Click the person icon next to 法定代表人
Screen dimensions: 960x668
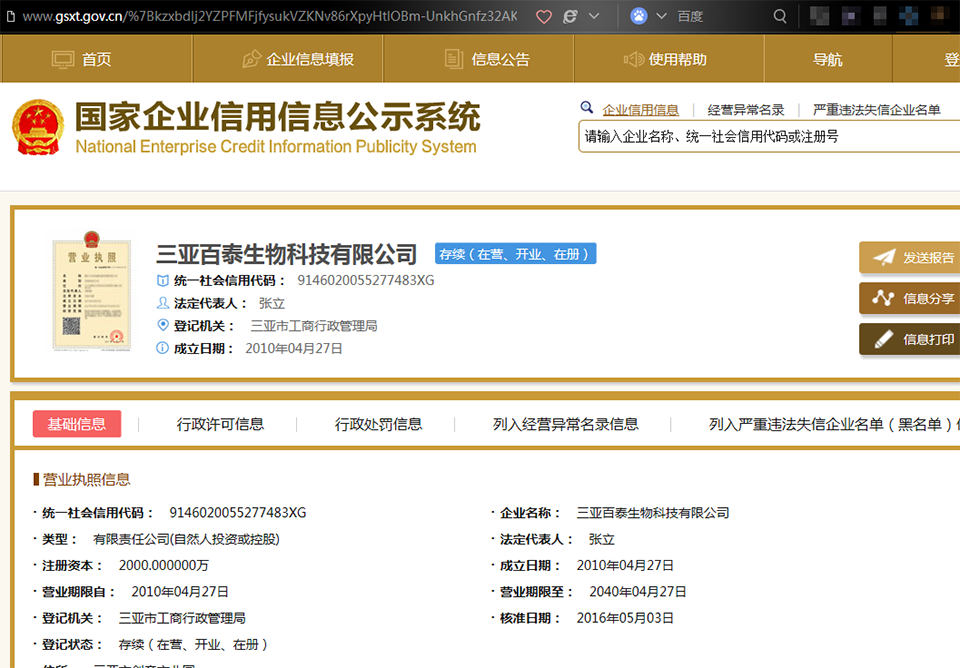coord(162,303)
